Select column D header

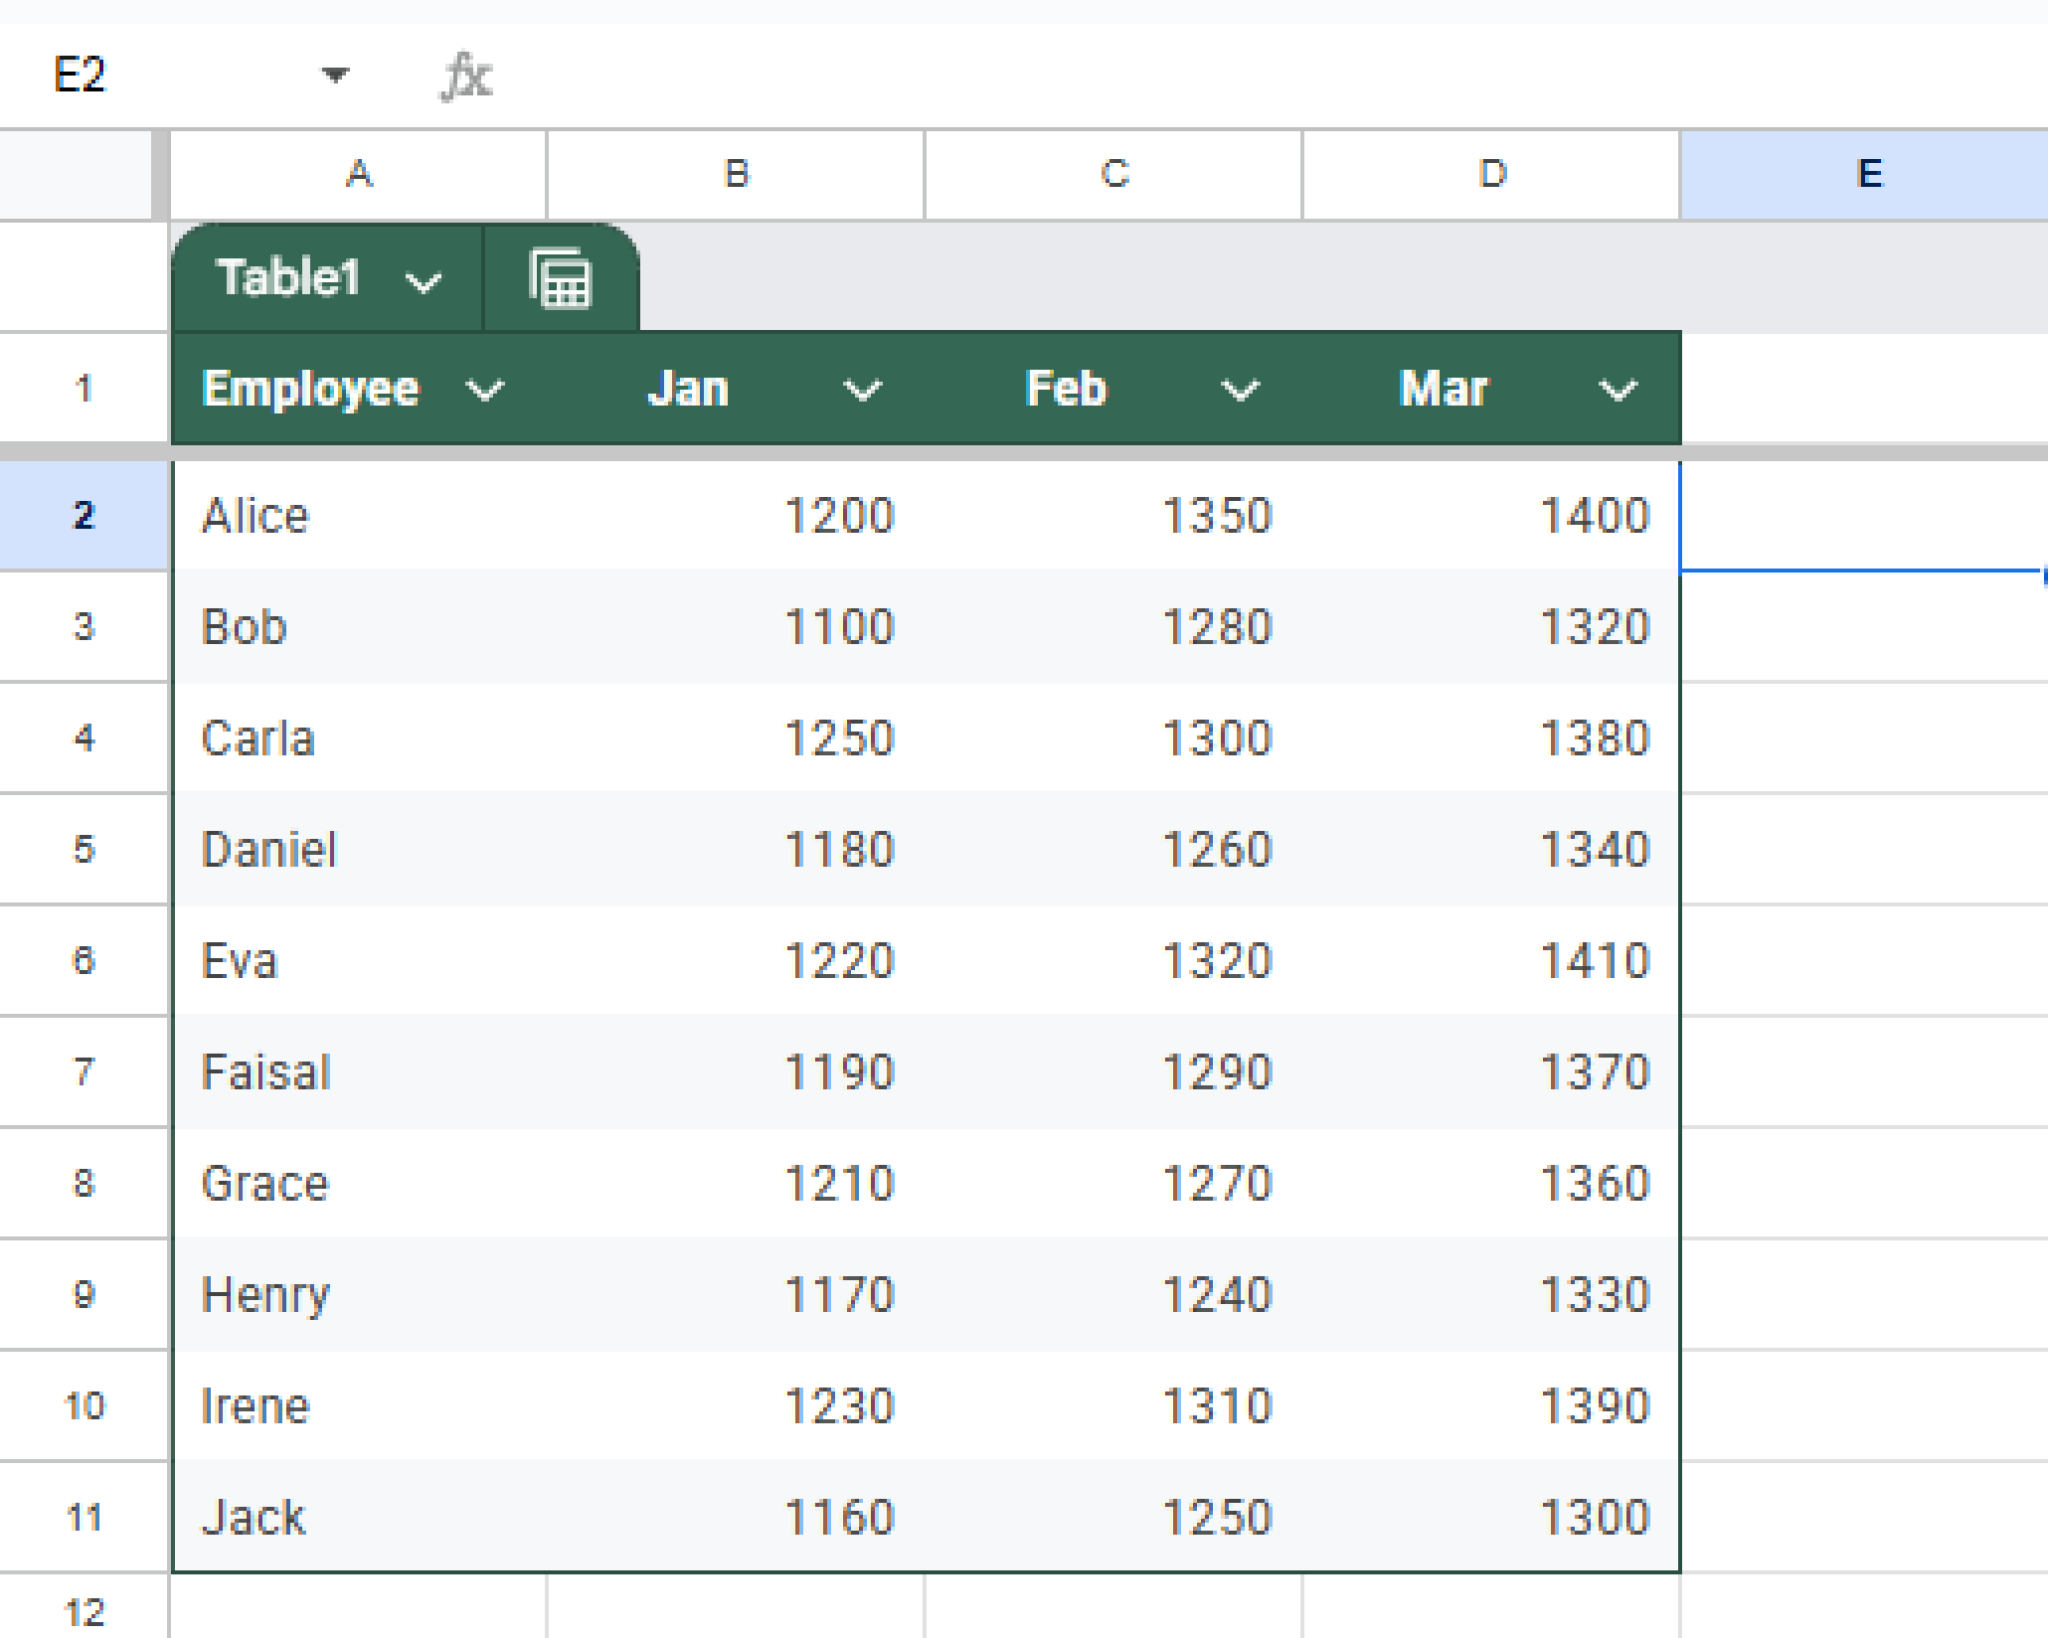pyautogui.click(x=1490, y=173)
